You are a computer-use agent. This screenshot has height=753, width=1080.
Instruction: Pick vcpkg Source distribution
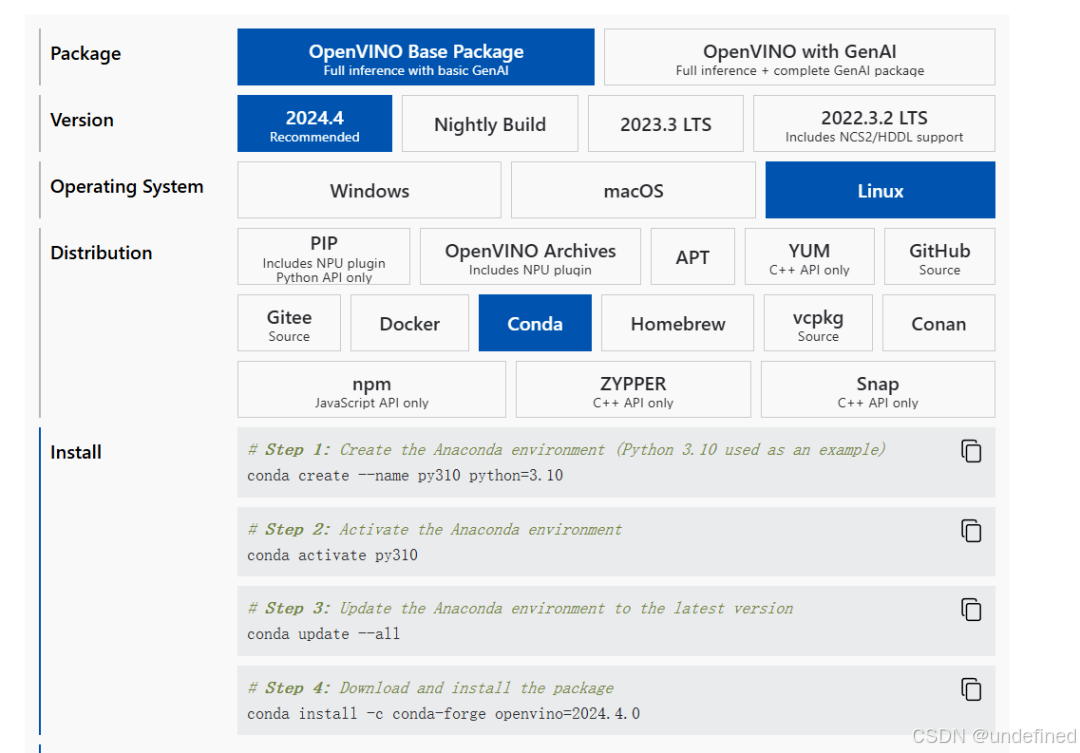(x=818, y=323)
